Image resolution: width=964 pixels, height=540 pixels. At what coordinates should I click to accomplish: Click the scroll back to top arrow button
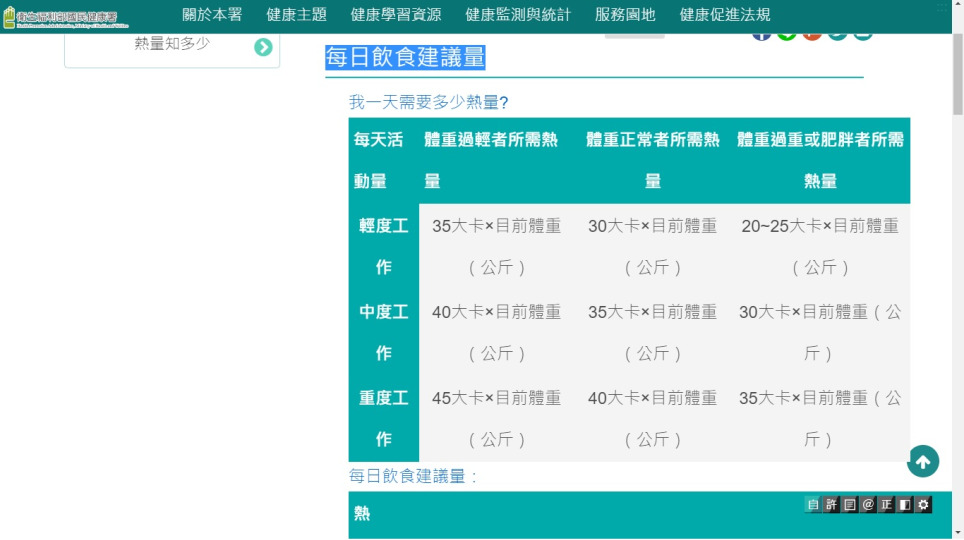(x=922, y=461)
